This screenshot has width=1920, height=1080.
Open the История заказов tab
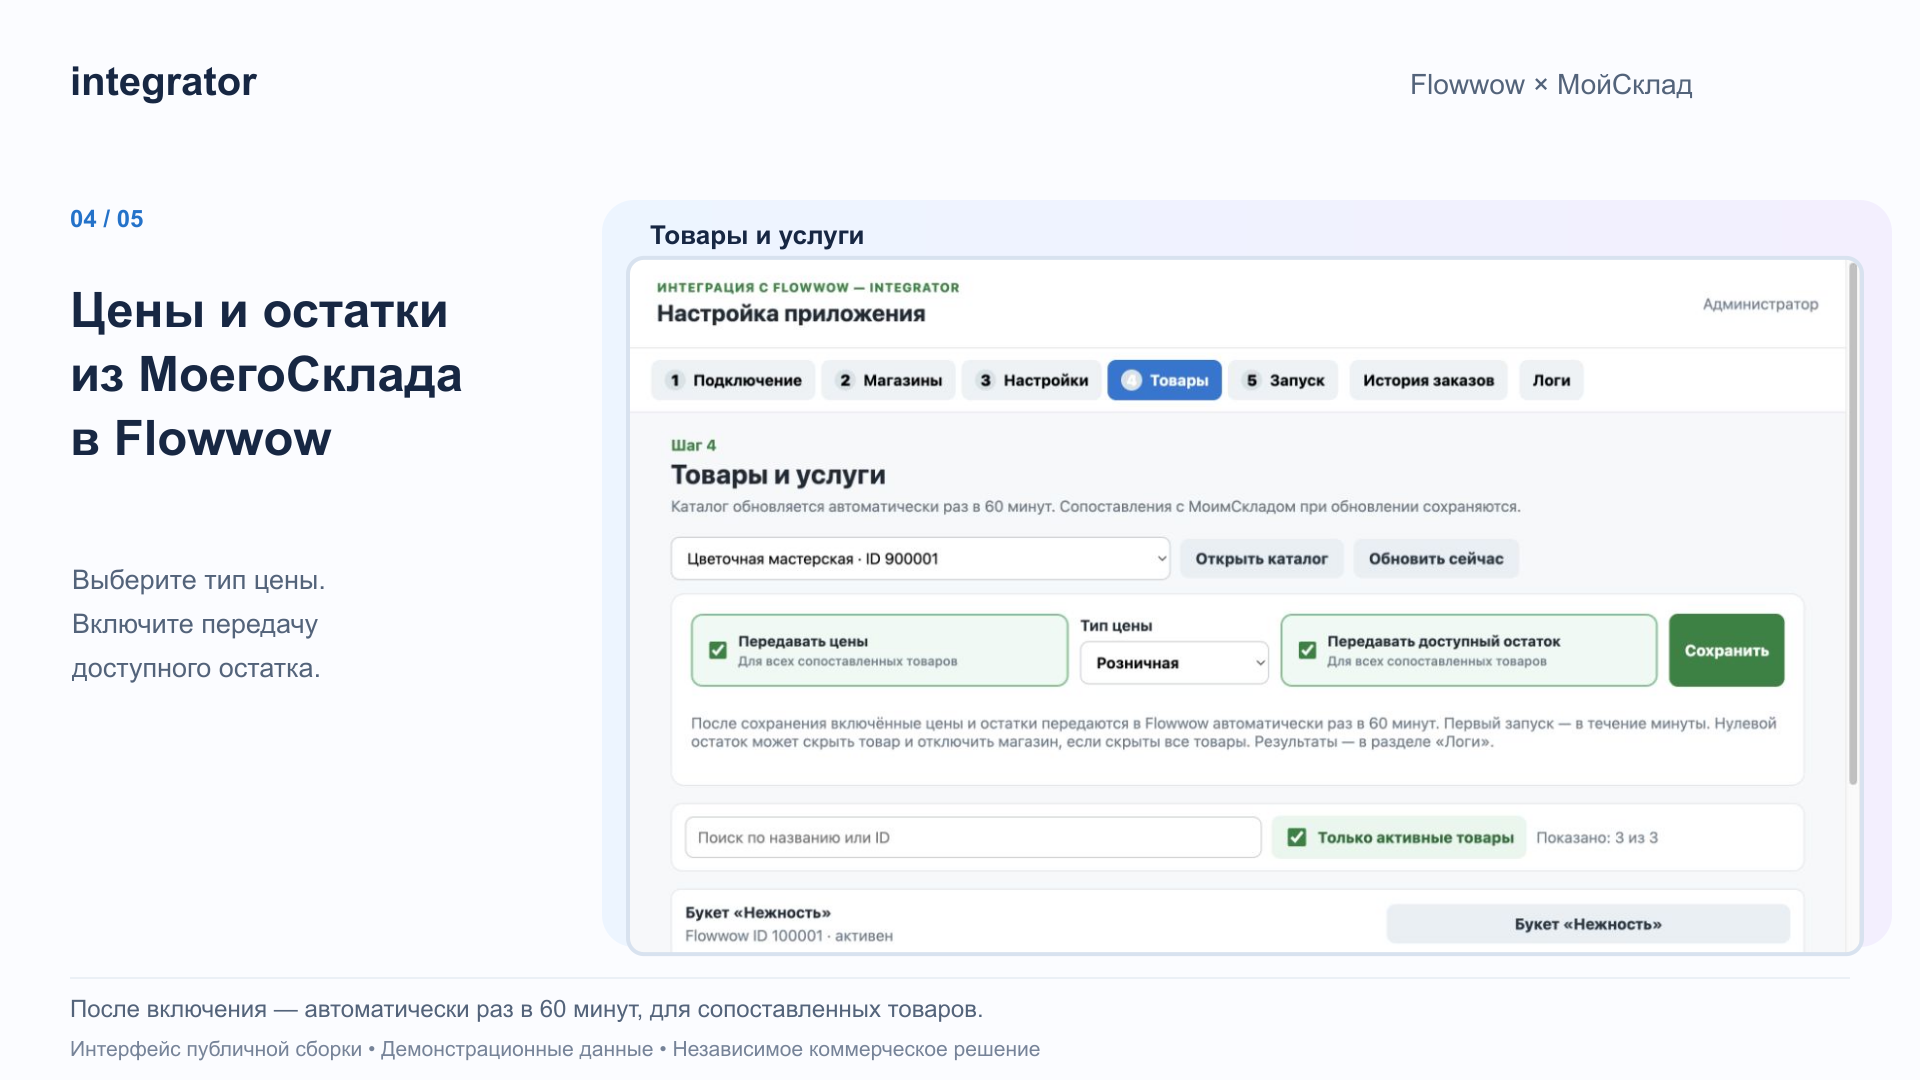pyautogui.click(x=1428, y=380)
